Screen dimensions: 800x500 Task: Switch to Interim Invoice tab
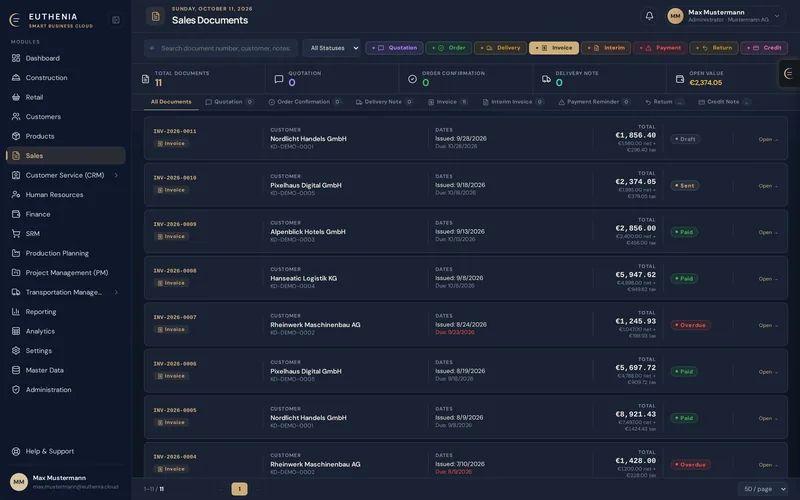[513, 102]
